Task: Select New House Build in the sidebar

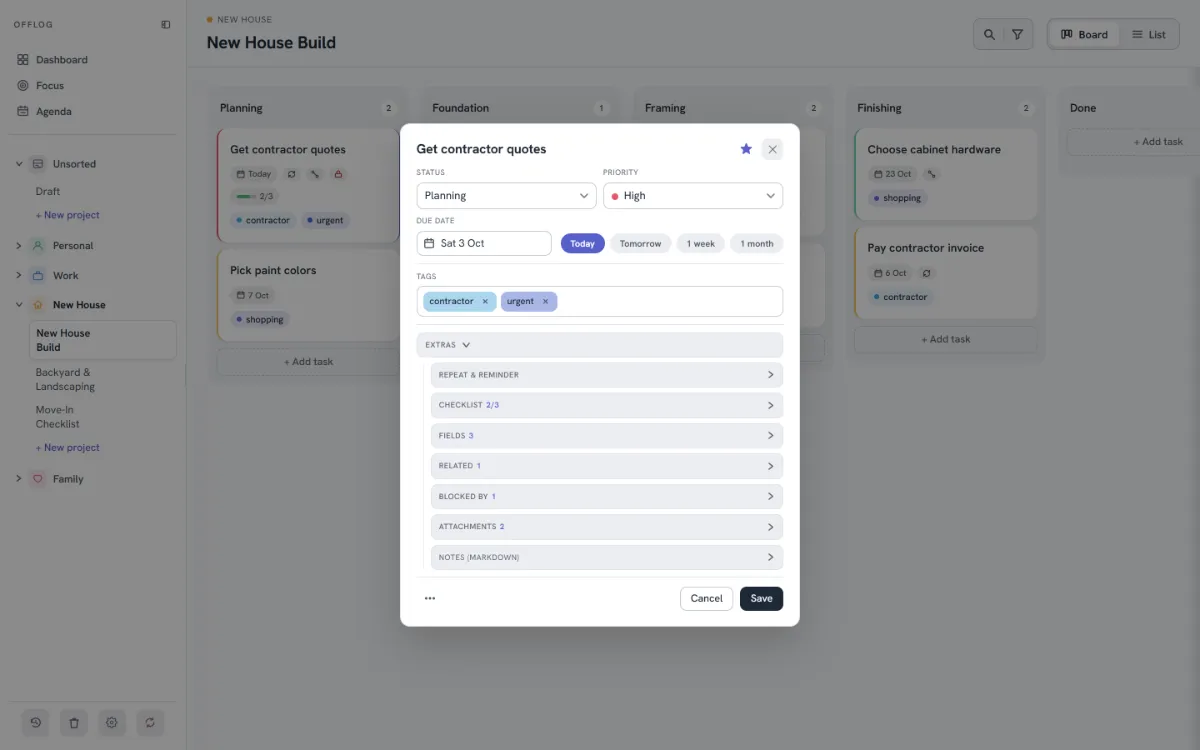Action: [x=103, y=340]
